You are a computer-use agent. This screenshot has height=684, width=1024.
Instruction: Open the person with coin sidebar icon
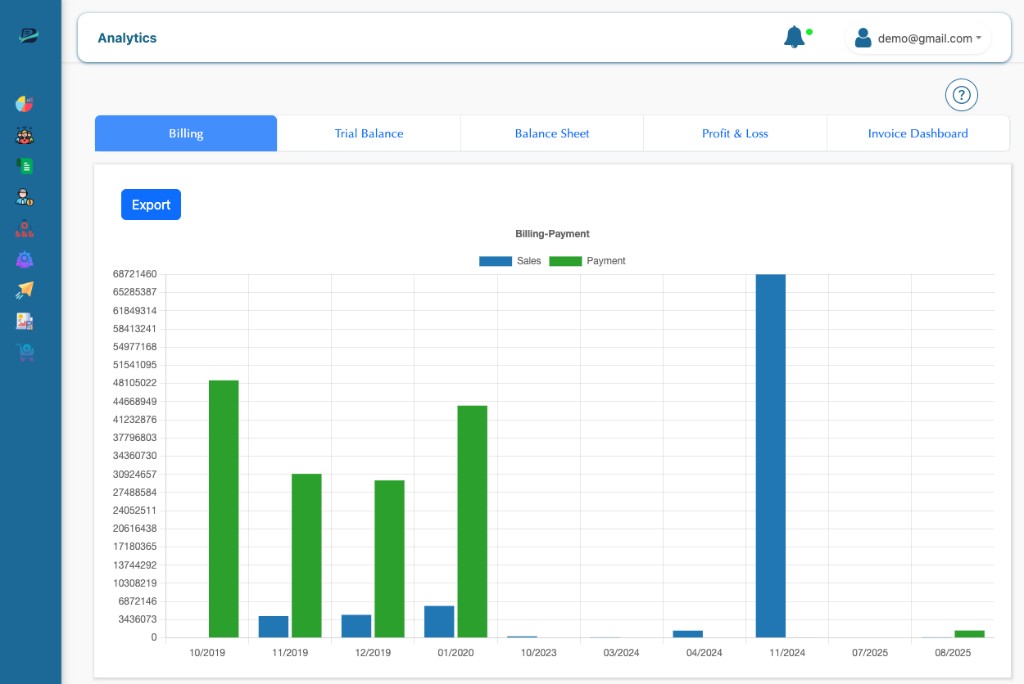[x=25, y=197]
